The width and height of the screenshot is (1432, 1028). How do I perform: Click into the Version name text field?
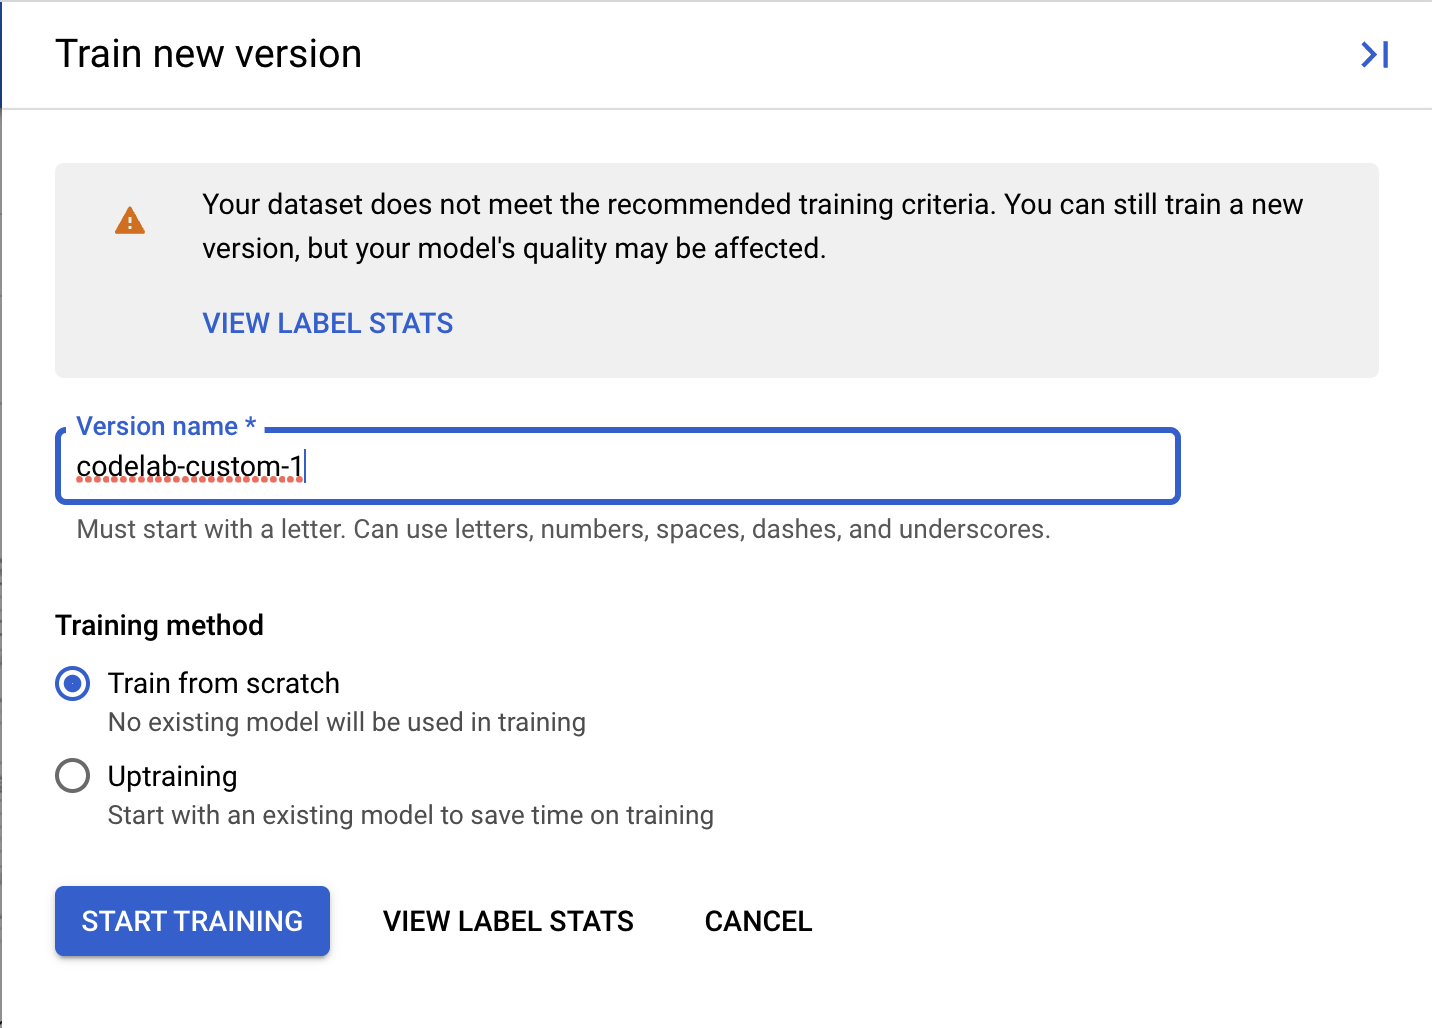pos(700,467)
